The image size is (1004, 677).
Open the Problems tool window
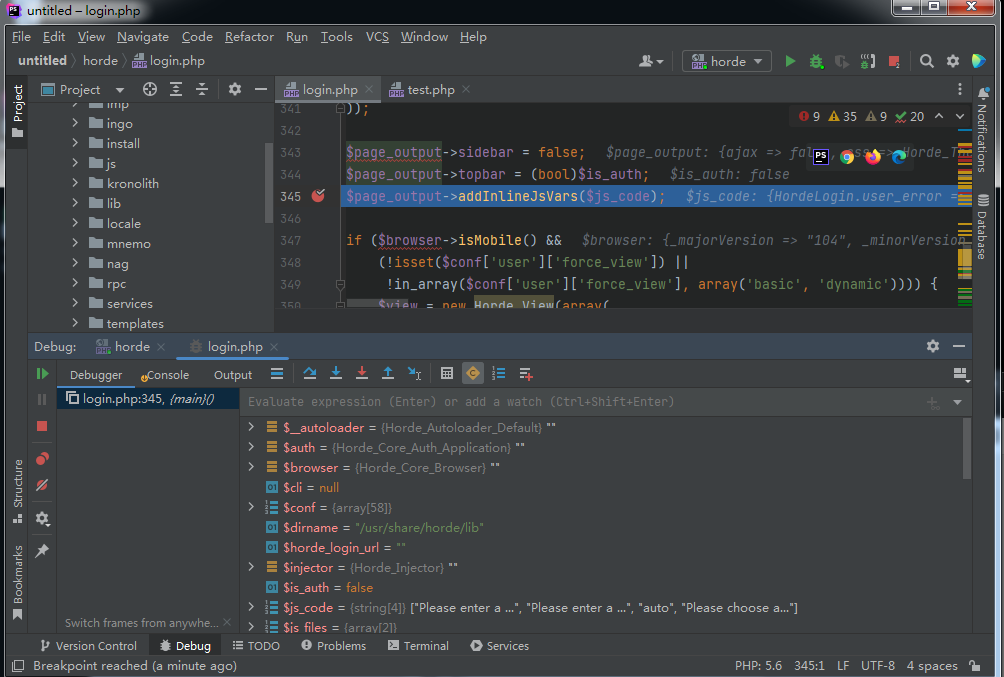[x=334, y=646]
